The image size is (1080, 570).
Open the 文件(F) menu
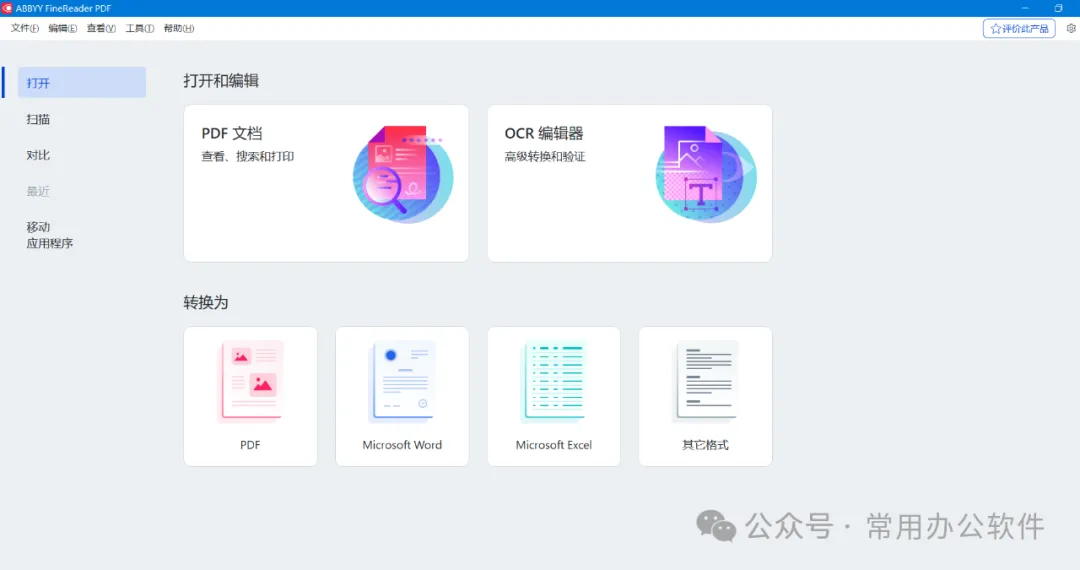[x=25, y=28]
